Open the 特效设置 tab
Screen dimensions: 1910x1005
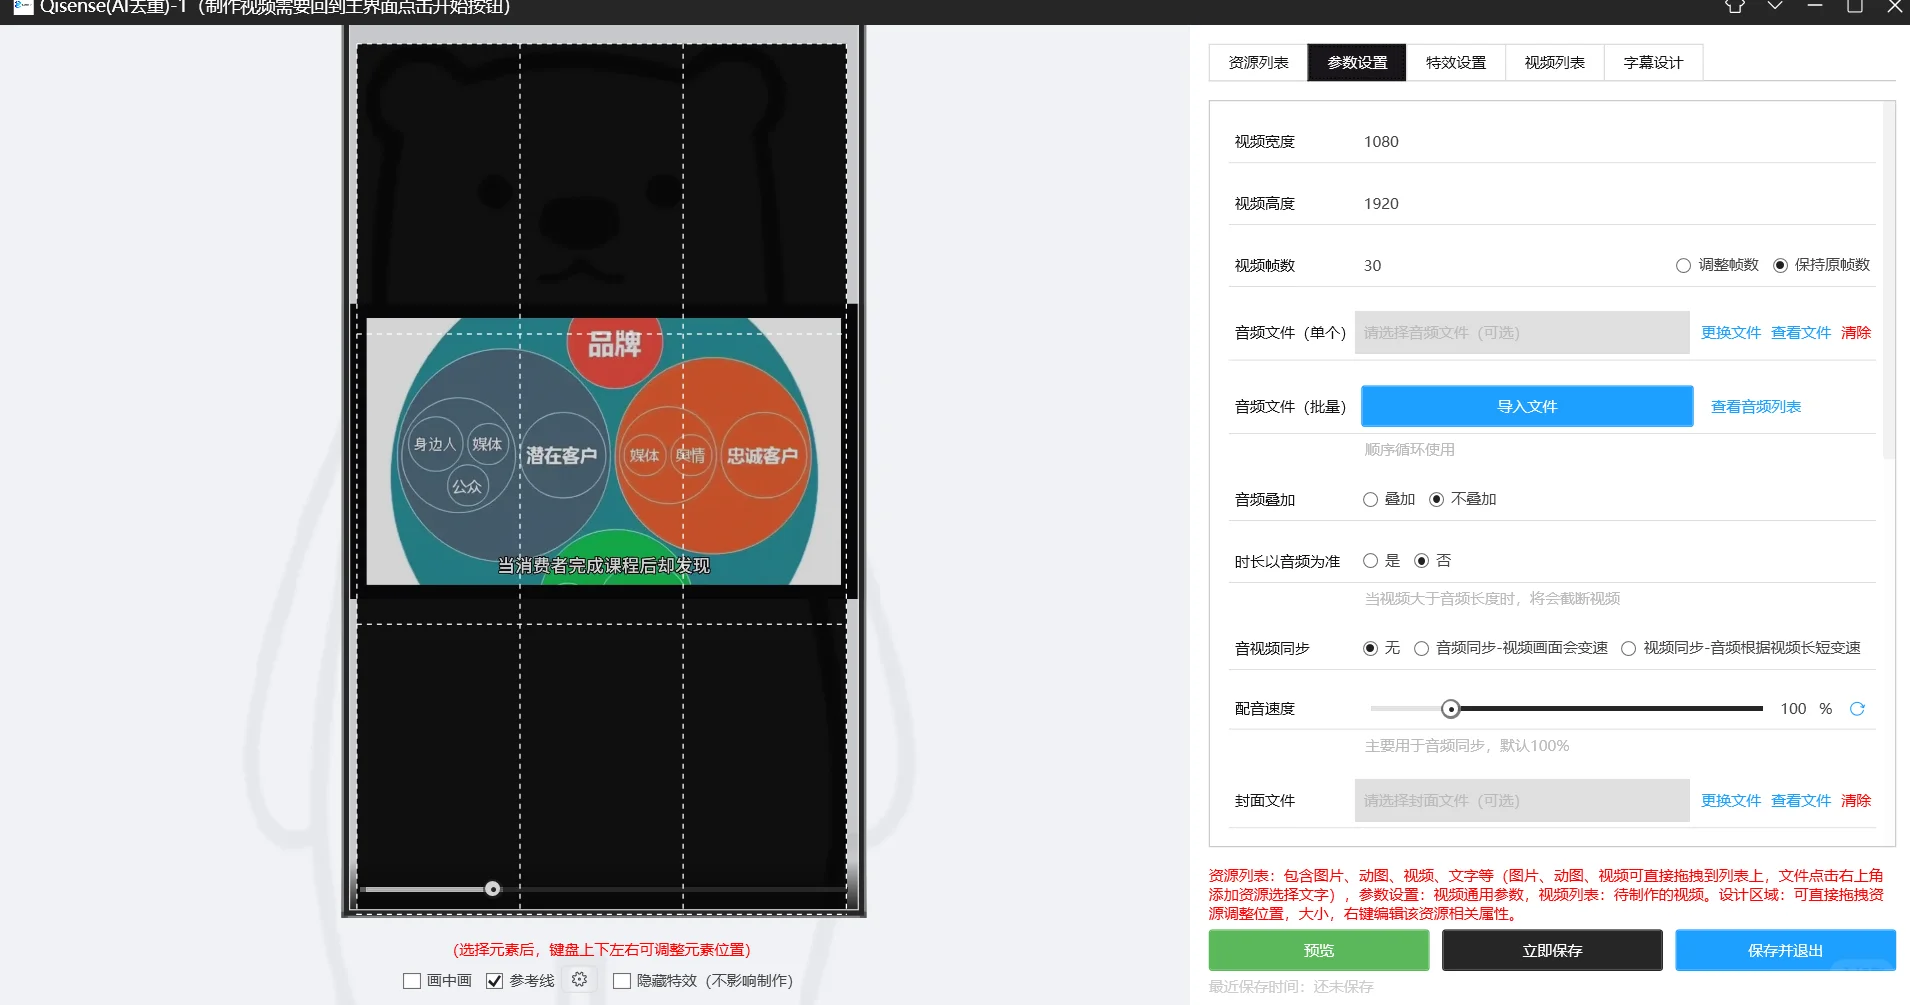[x=1455, y=62]
